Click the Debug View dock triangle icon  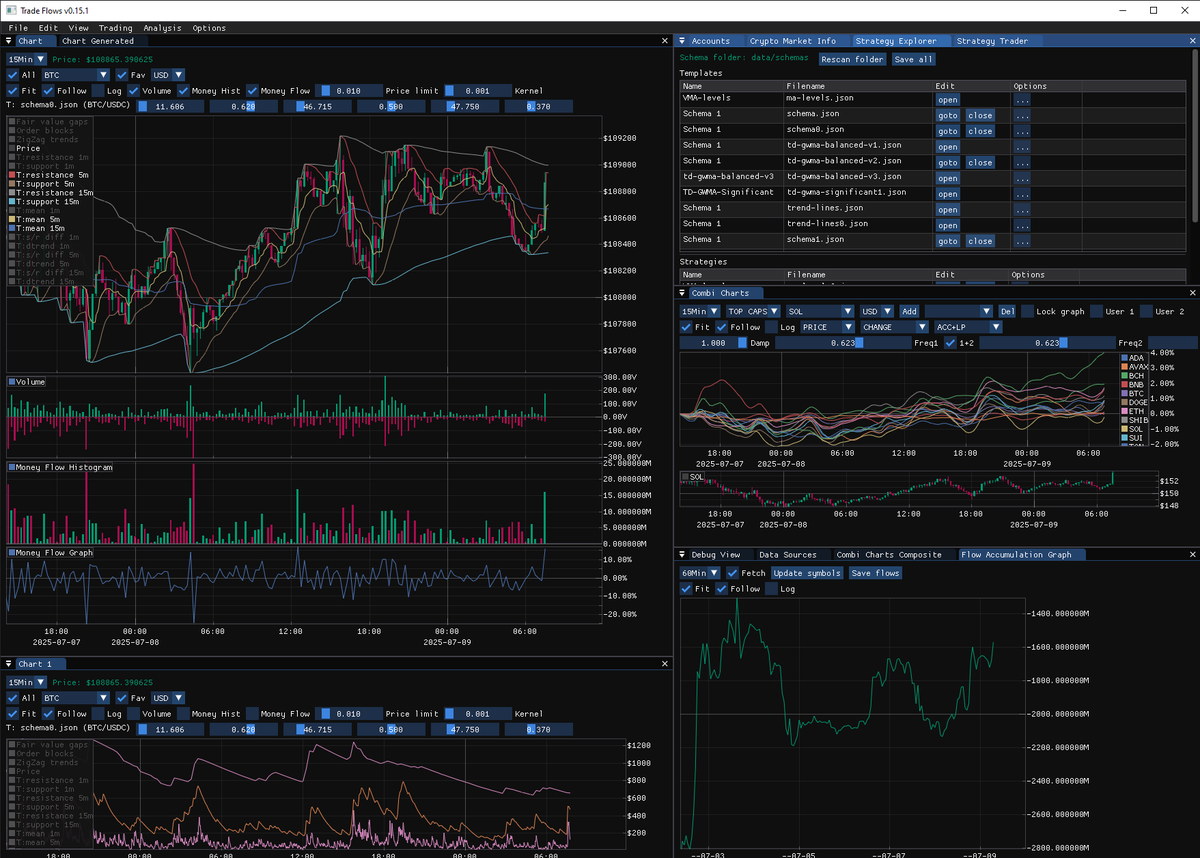[682, 554]
